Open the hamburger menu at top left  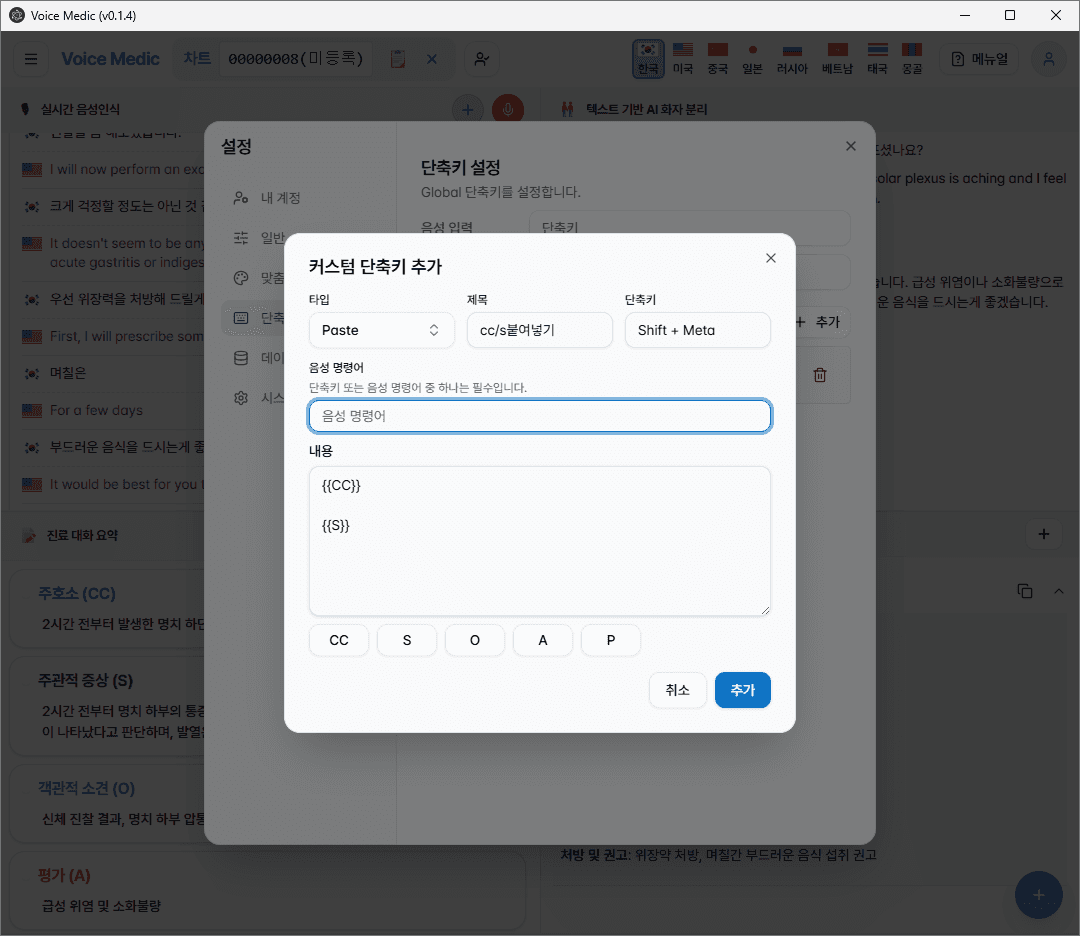pos(30,60)
